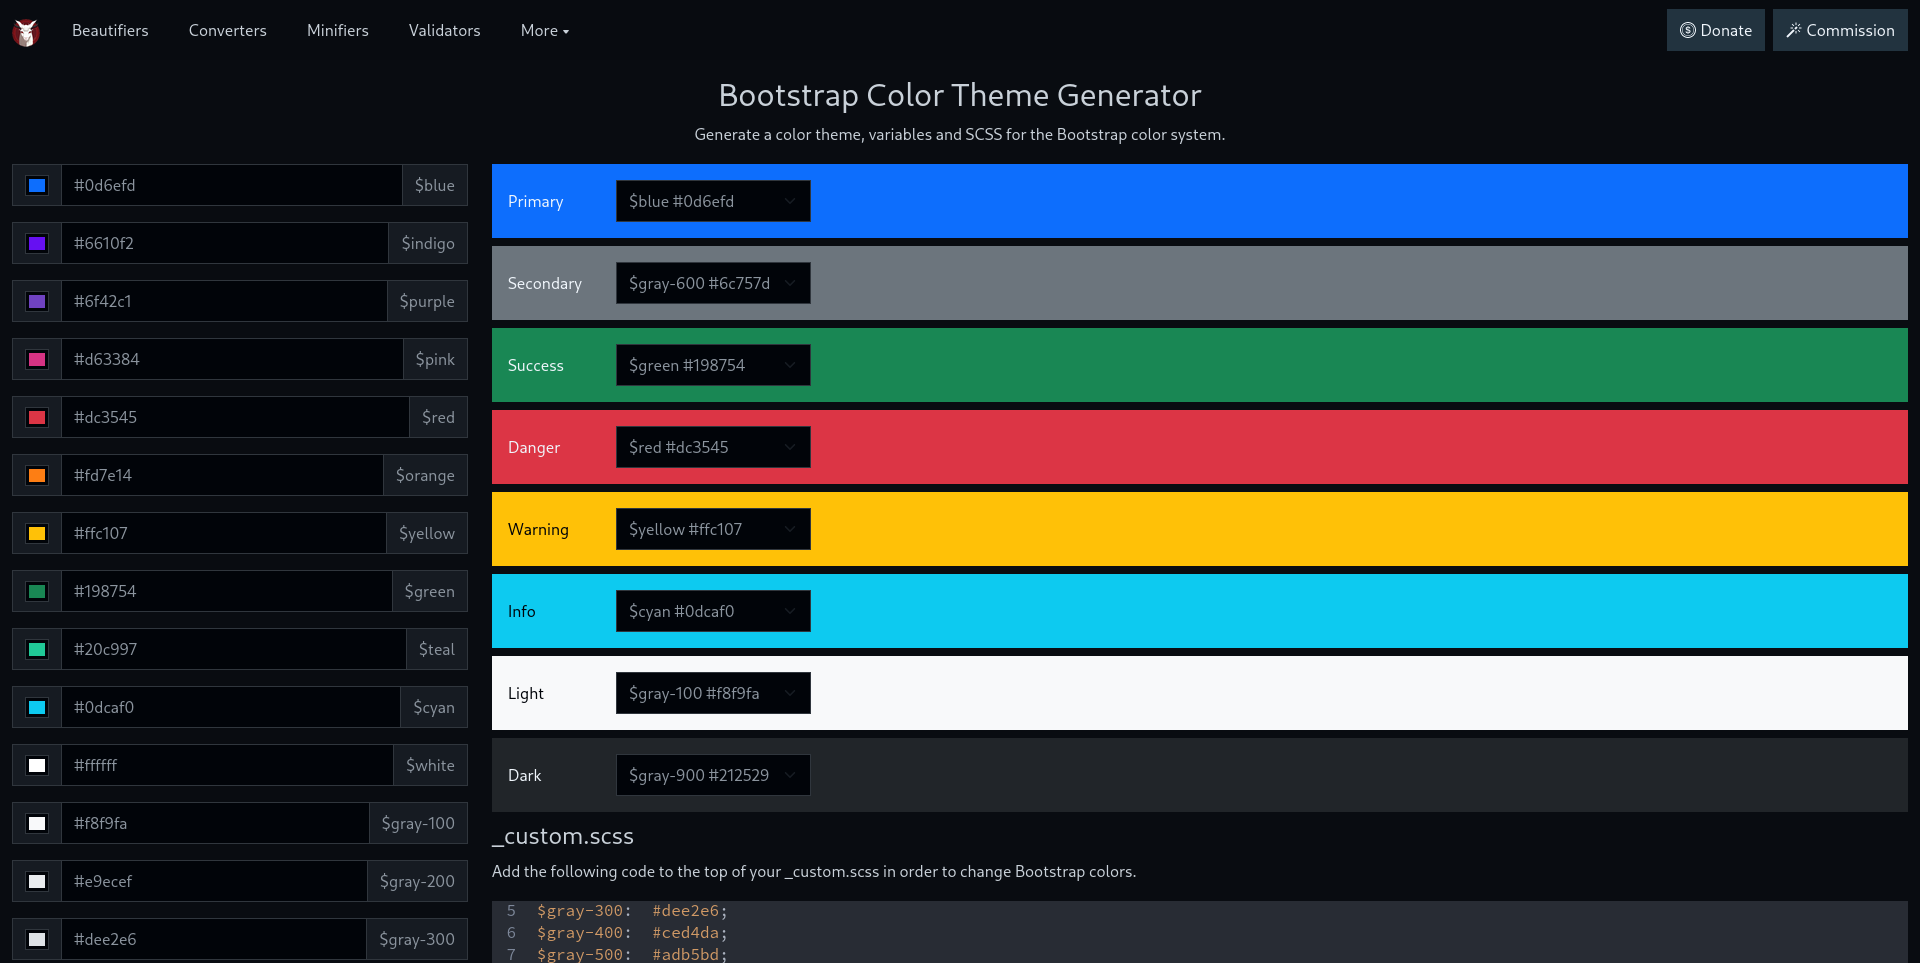Open the Warning color dropdown

pyautogui.click(x=713, y=529)
